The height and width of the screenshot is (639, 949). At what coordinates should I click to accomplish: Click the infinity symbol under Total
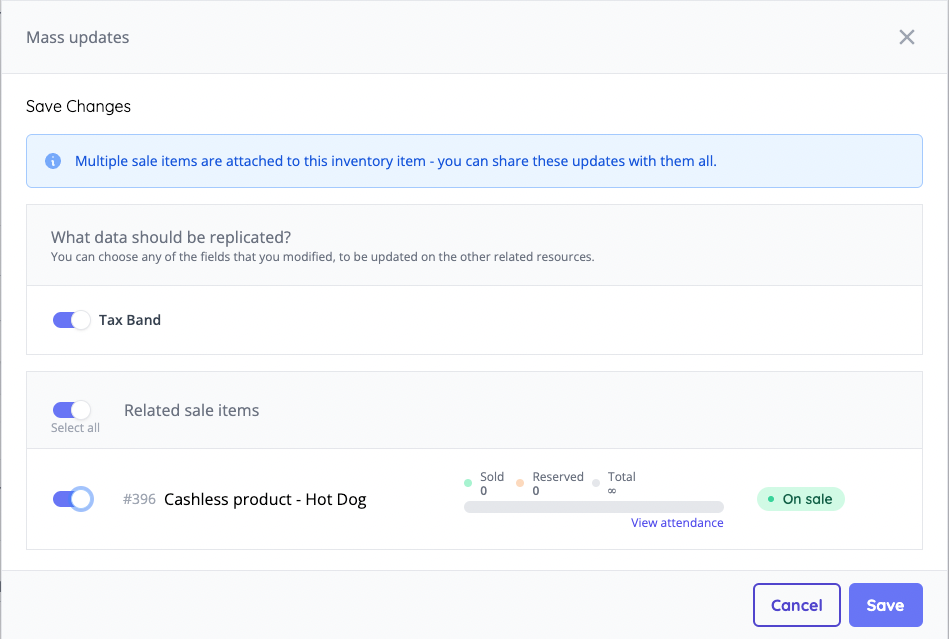pyautogui.click(x=613, y=491)
